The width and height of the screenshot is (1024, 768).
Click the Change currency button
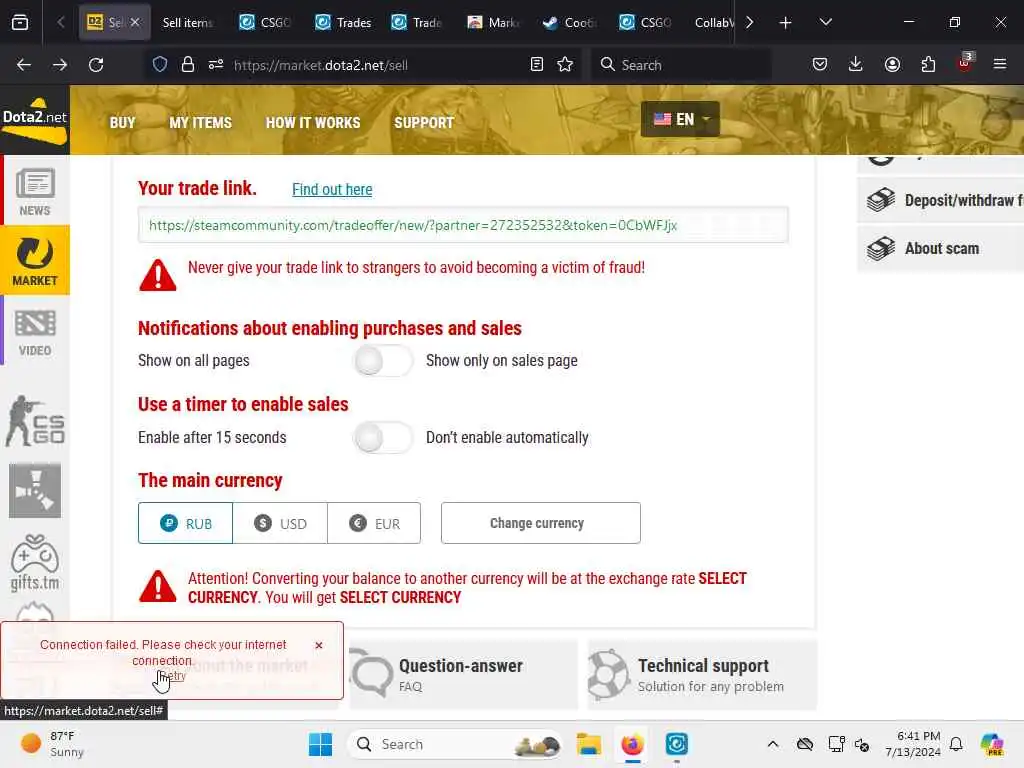[x=541, y=523]
